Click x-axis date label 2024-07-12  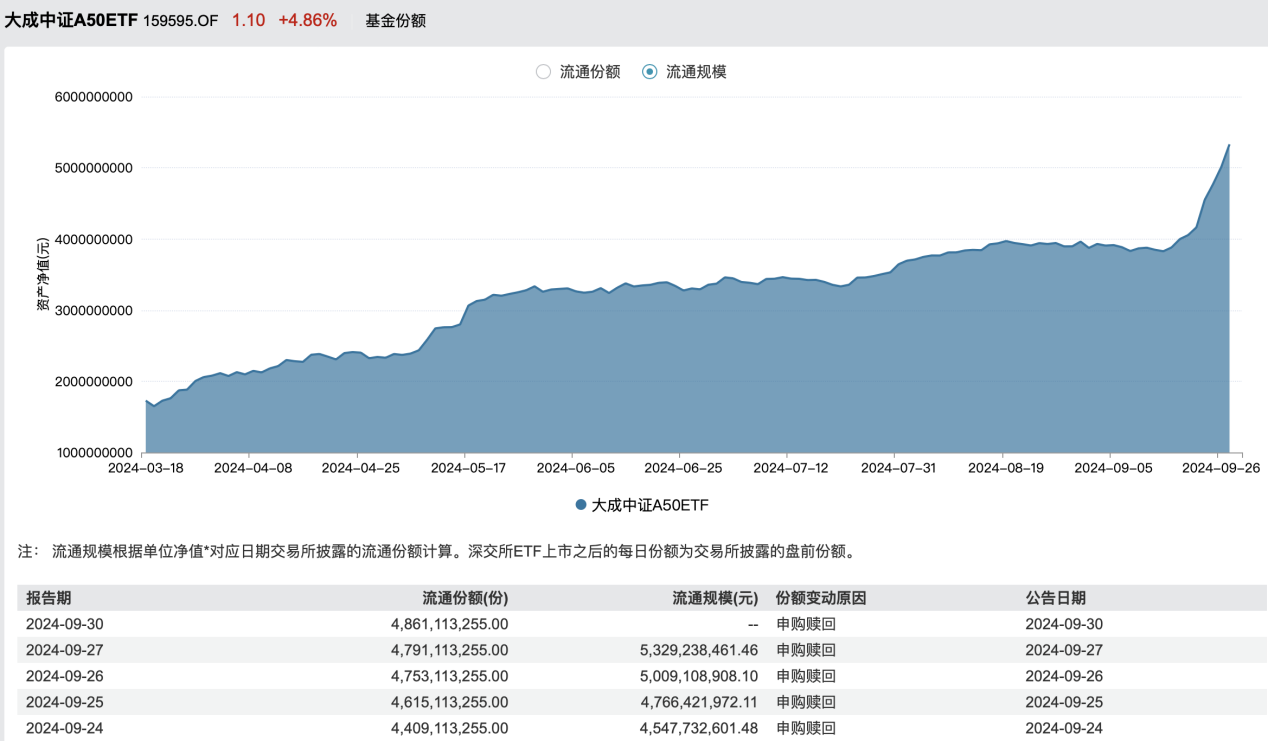coord(790,467)
